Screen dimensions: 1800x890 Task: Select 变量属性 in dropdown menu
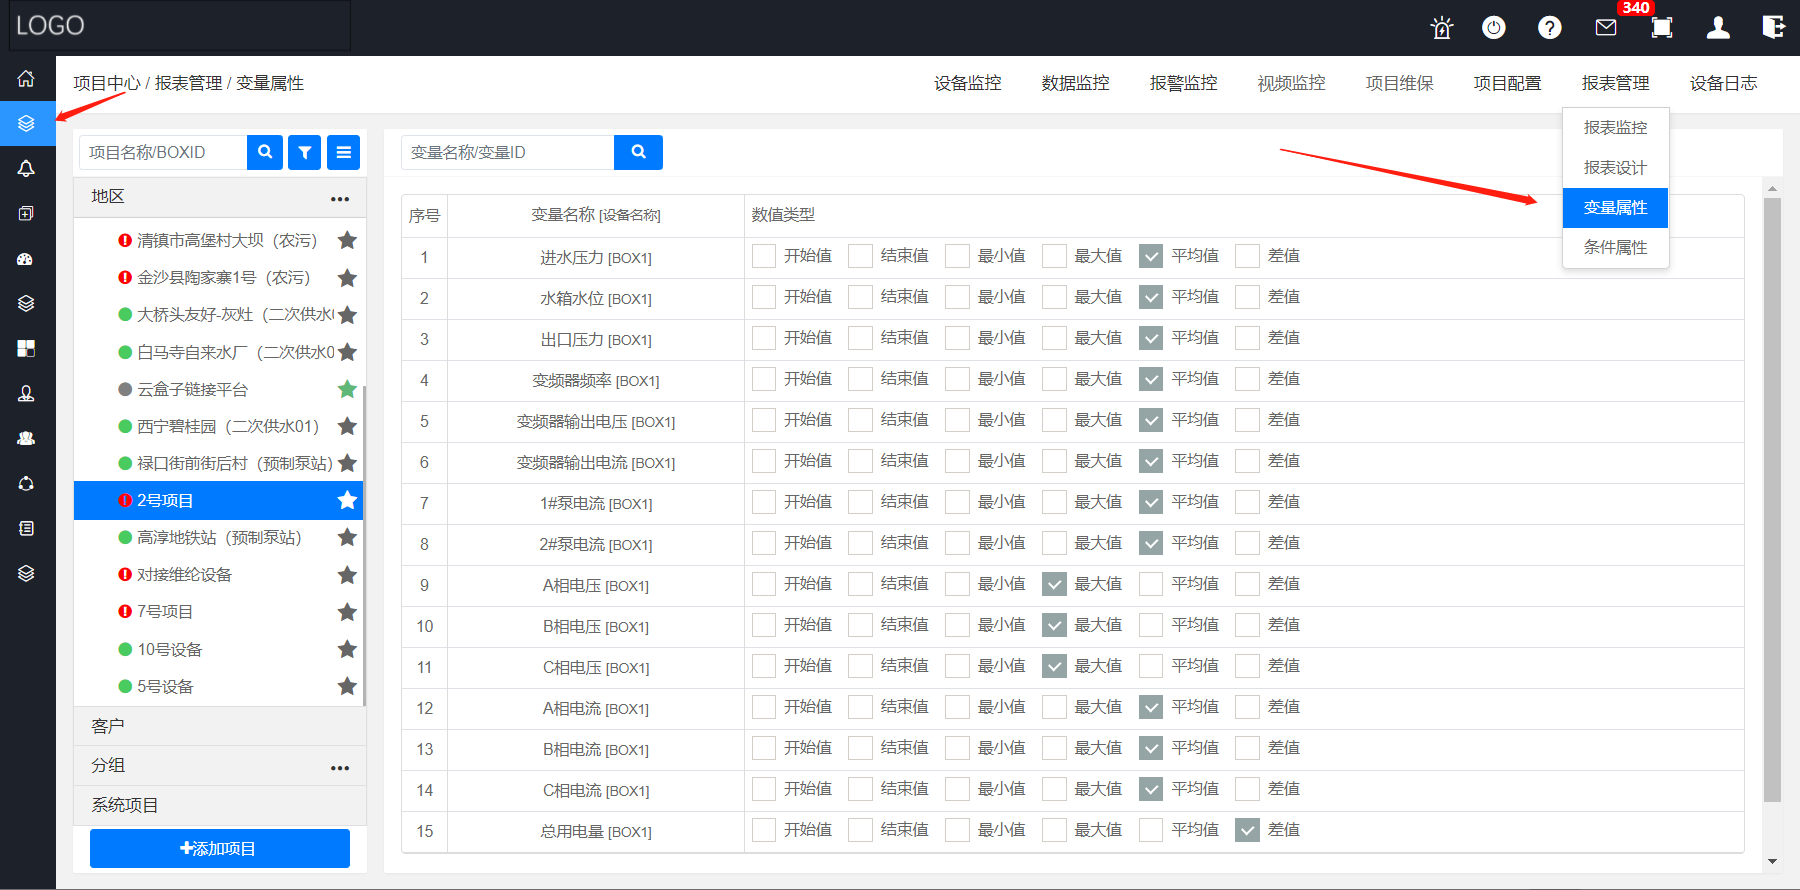click(x=1615, y=208)
